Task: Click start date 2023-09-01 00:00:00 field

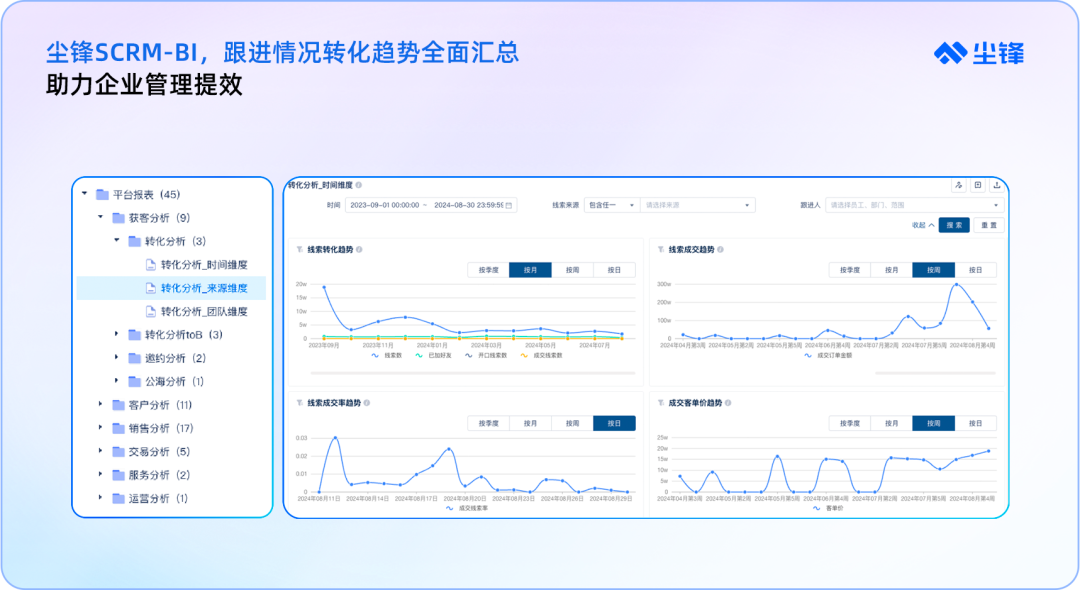Action: pyautogui.click(x=384, y=205)
